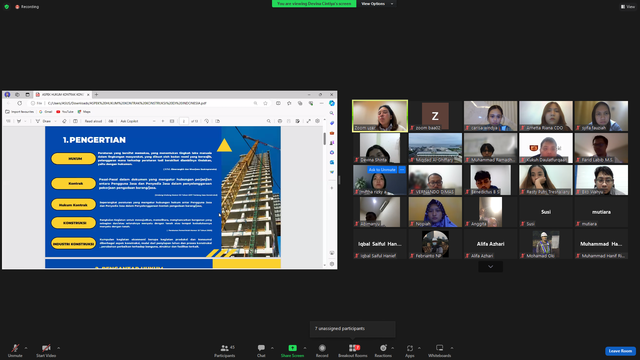Open Whiteboards
This screenshot has height=360, width=640.
click(440, 350)
